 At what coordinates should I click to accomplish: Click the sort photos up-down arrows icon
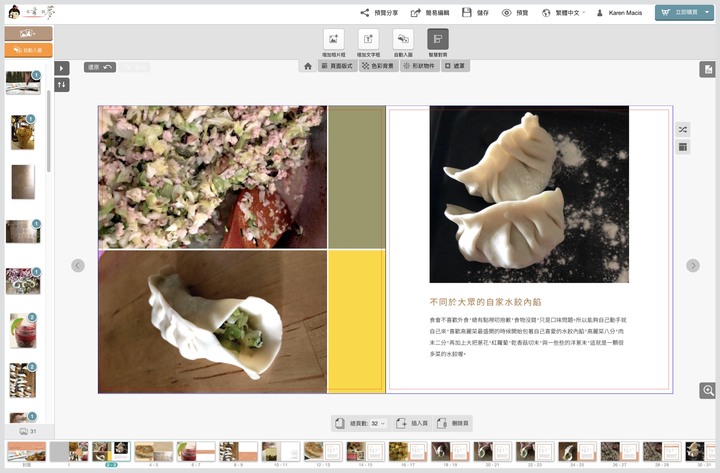coord(62,85)
